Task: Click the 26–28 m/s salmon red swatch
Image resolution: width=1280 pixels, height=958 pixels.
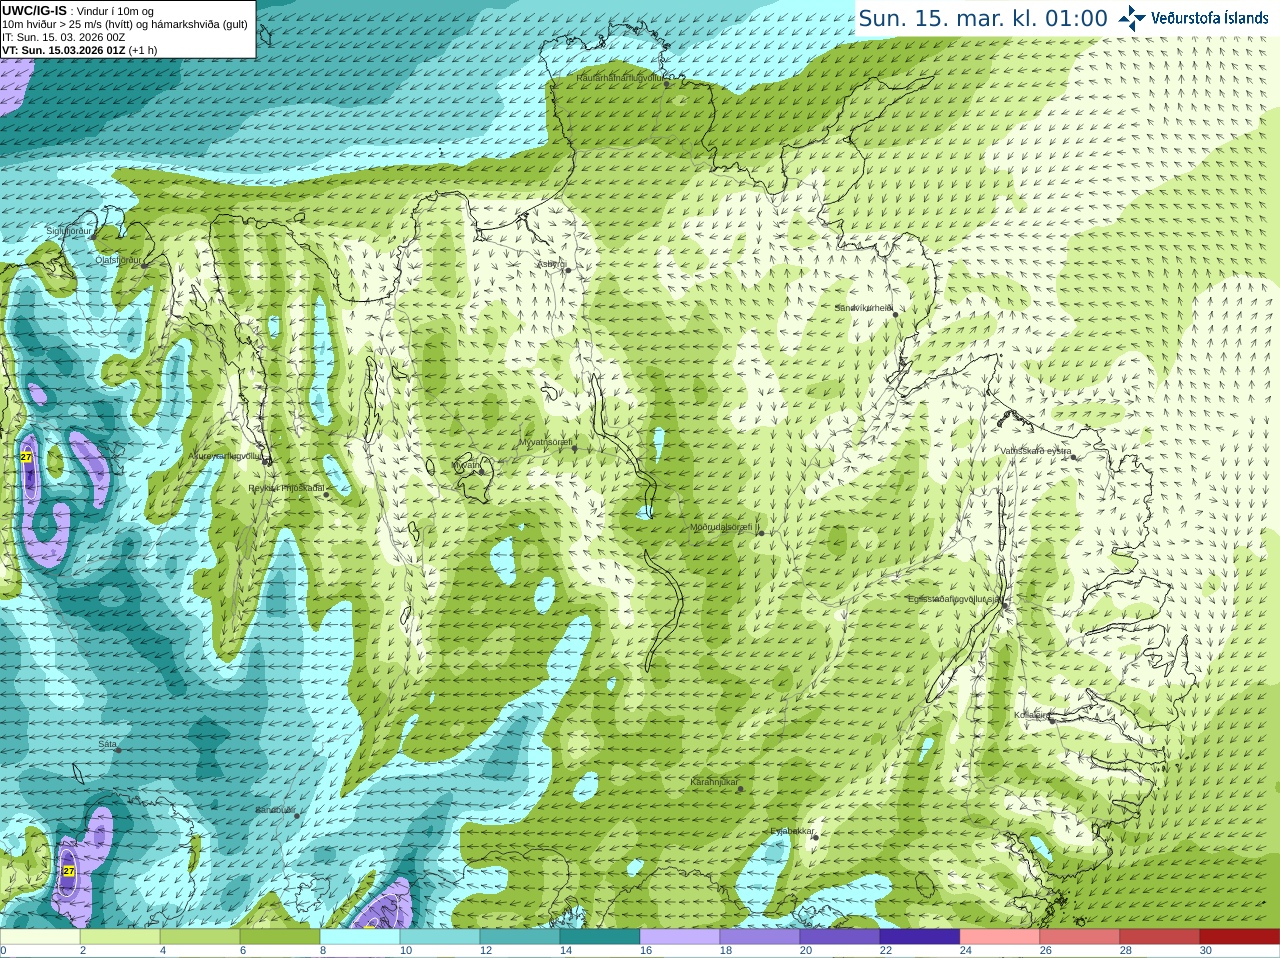Action: click(x=1080, y=937)
